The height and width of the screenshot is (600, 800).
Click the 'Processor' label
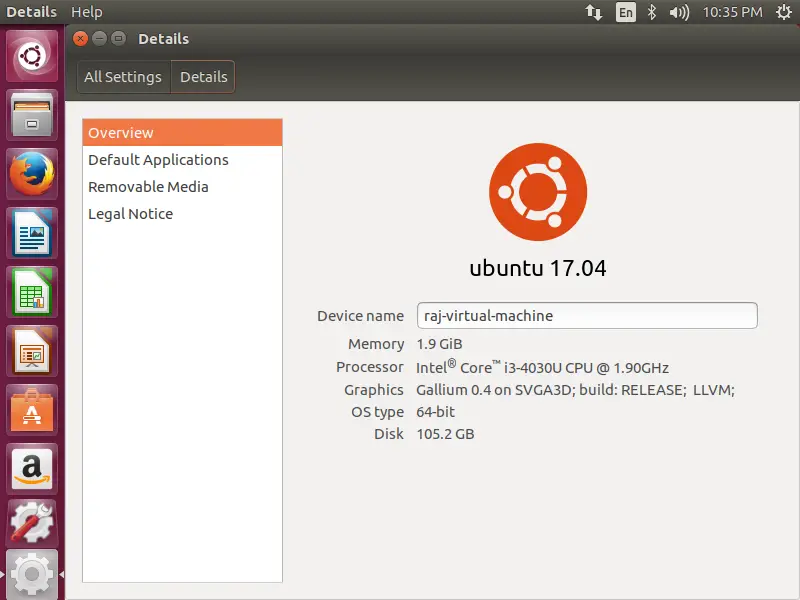click(x=370, y=367)
